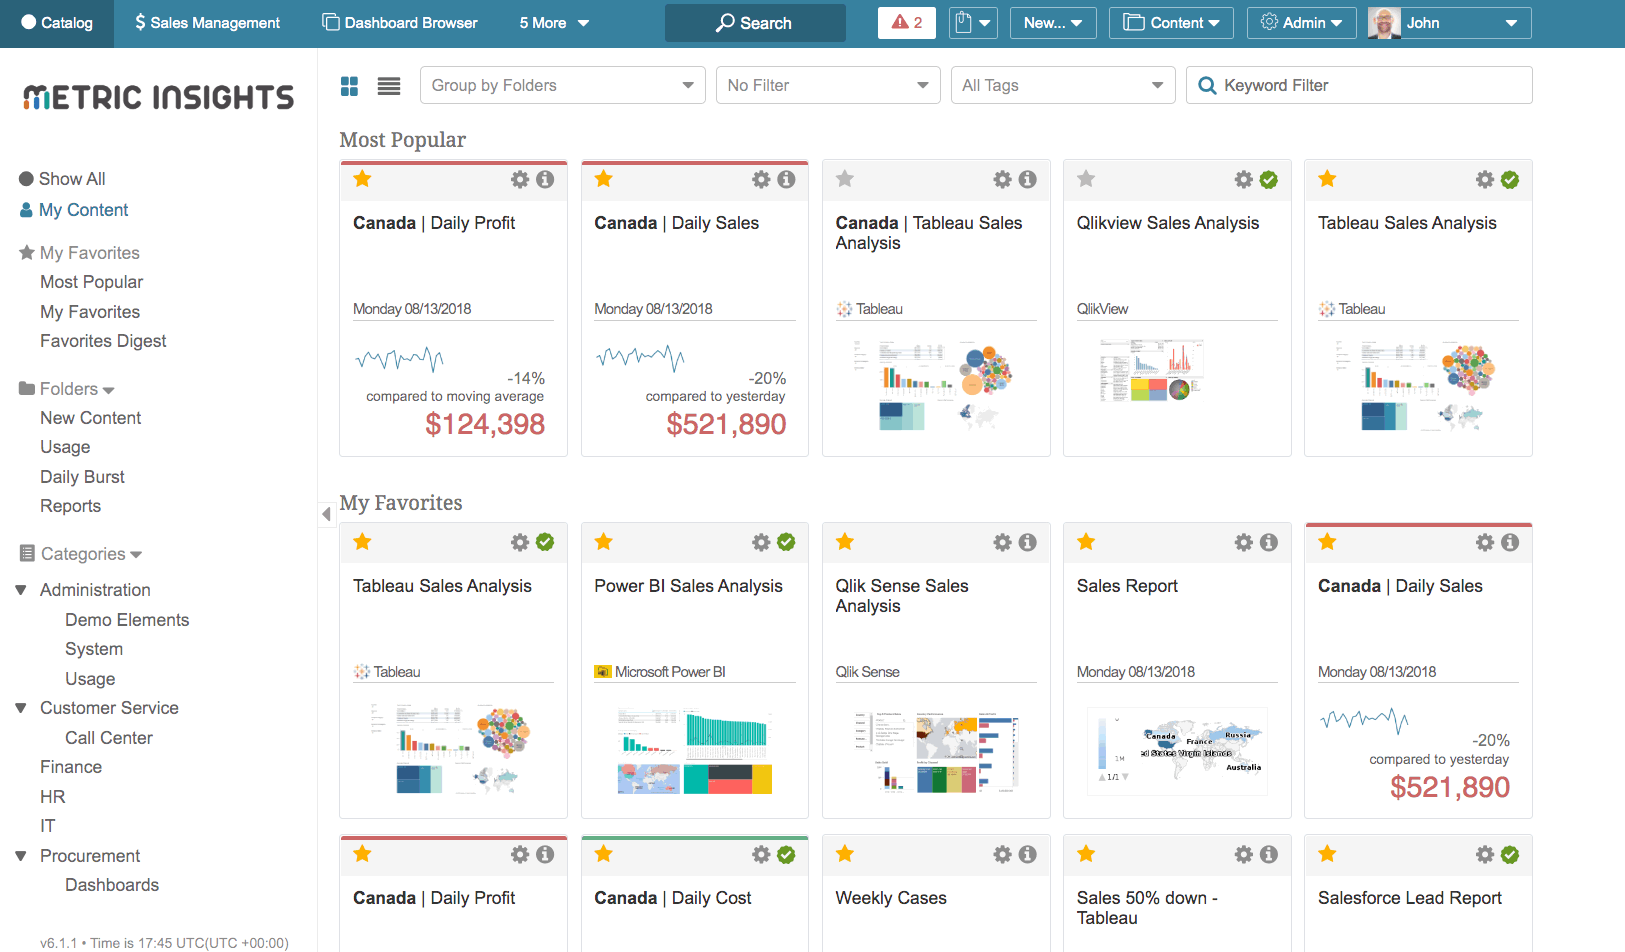Click green check on Salesforce Lead Report tile
Viewport: 1625px width, 952px height.
[1510, 854]
